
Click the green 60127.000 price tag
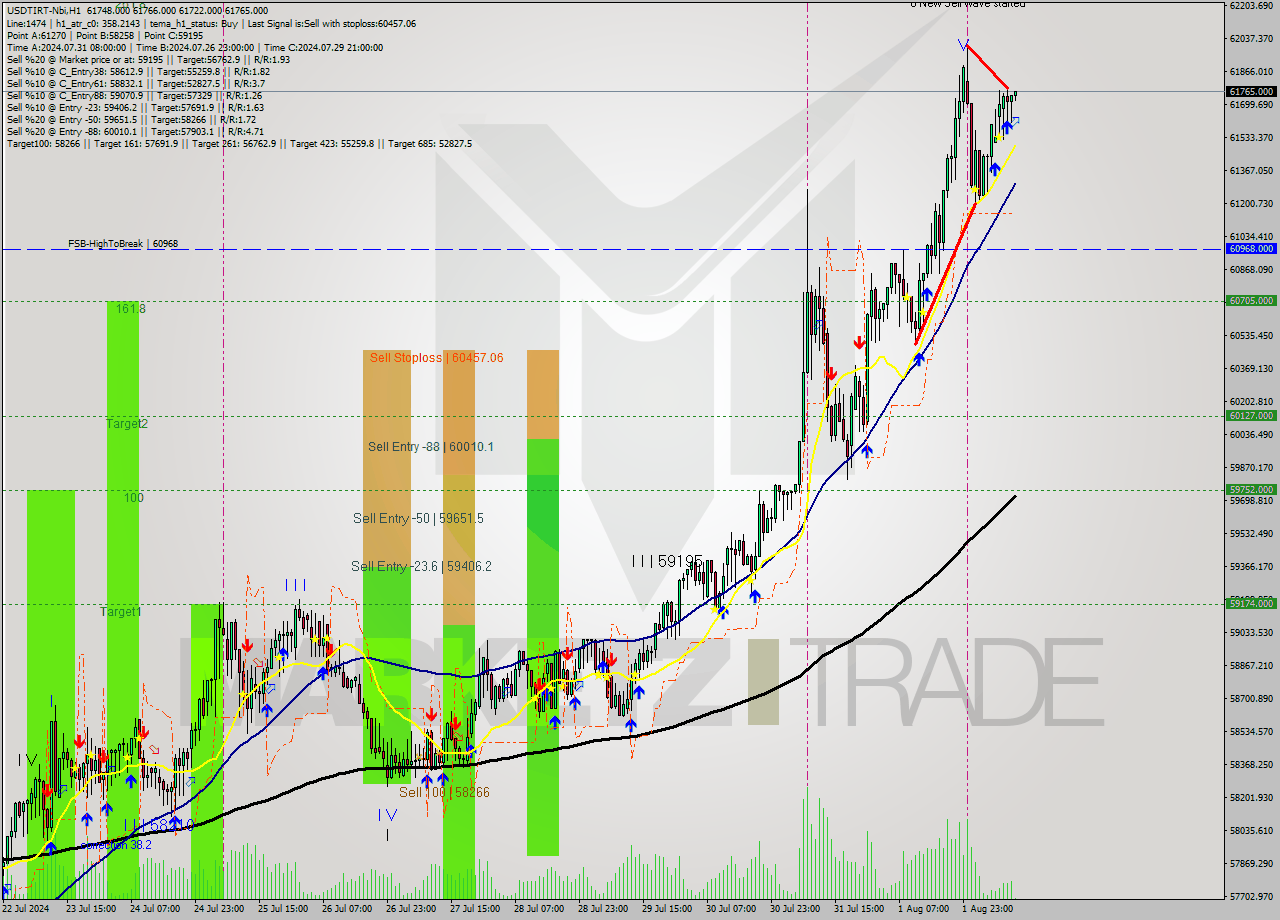click(x=1251, y=415)
